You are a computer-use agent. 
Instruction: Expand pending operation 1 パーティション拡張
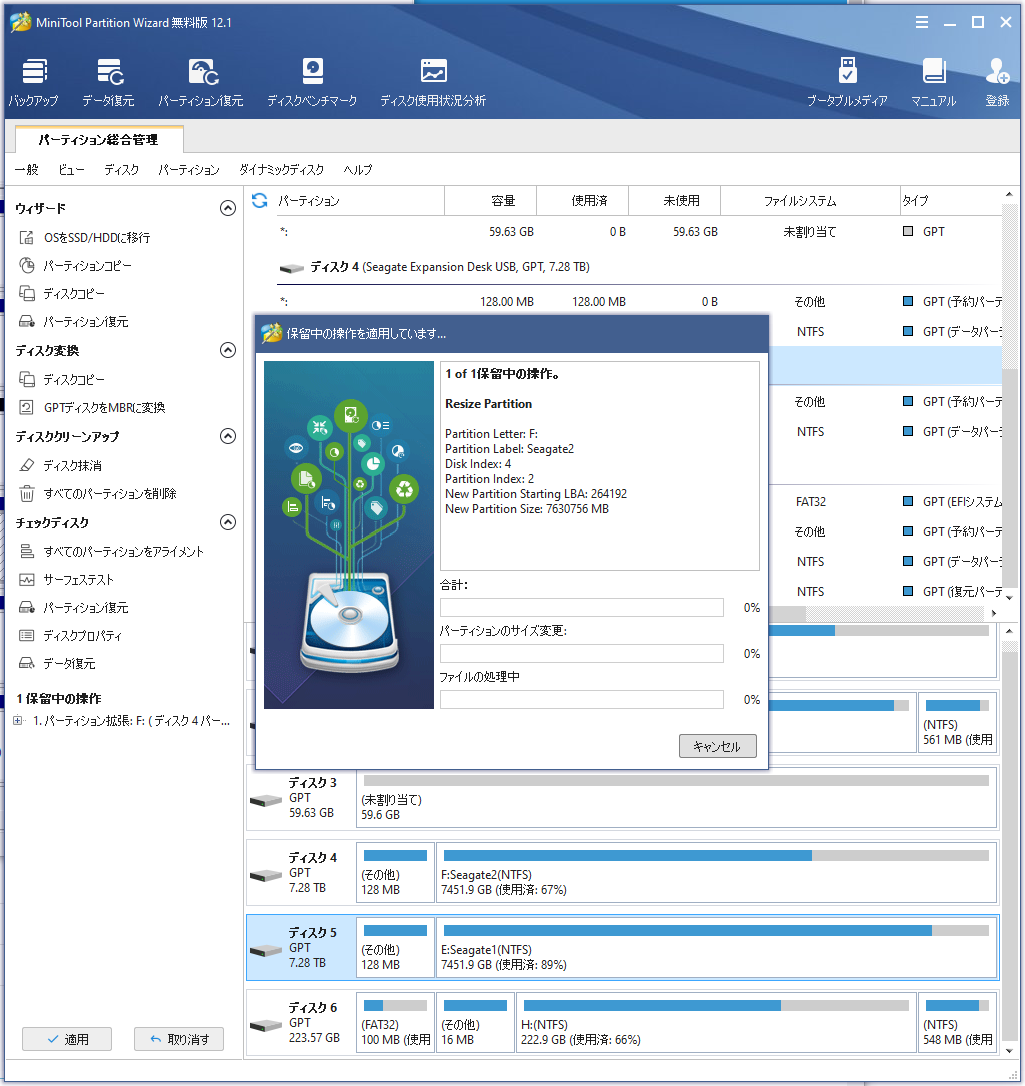pyautogui.click(x=18, y=721)
